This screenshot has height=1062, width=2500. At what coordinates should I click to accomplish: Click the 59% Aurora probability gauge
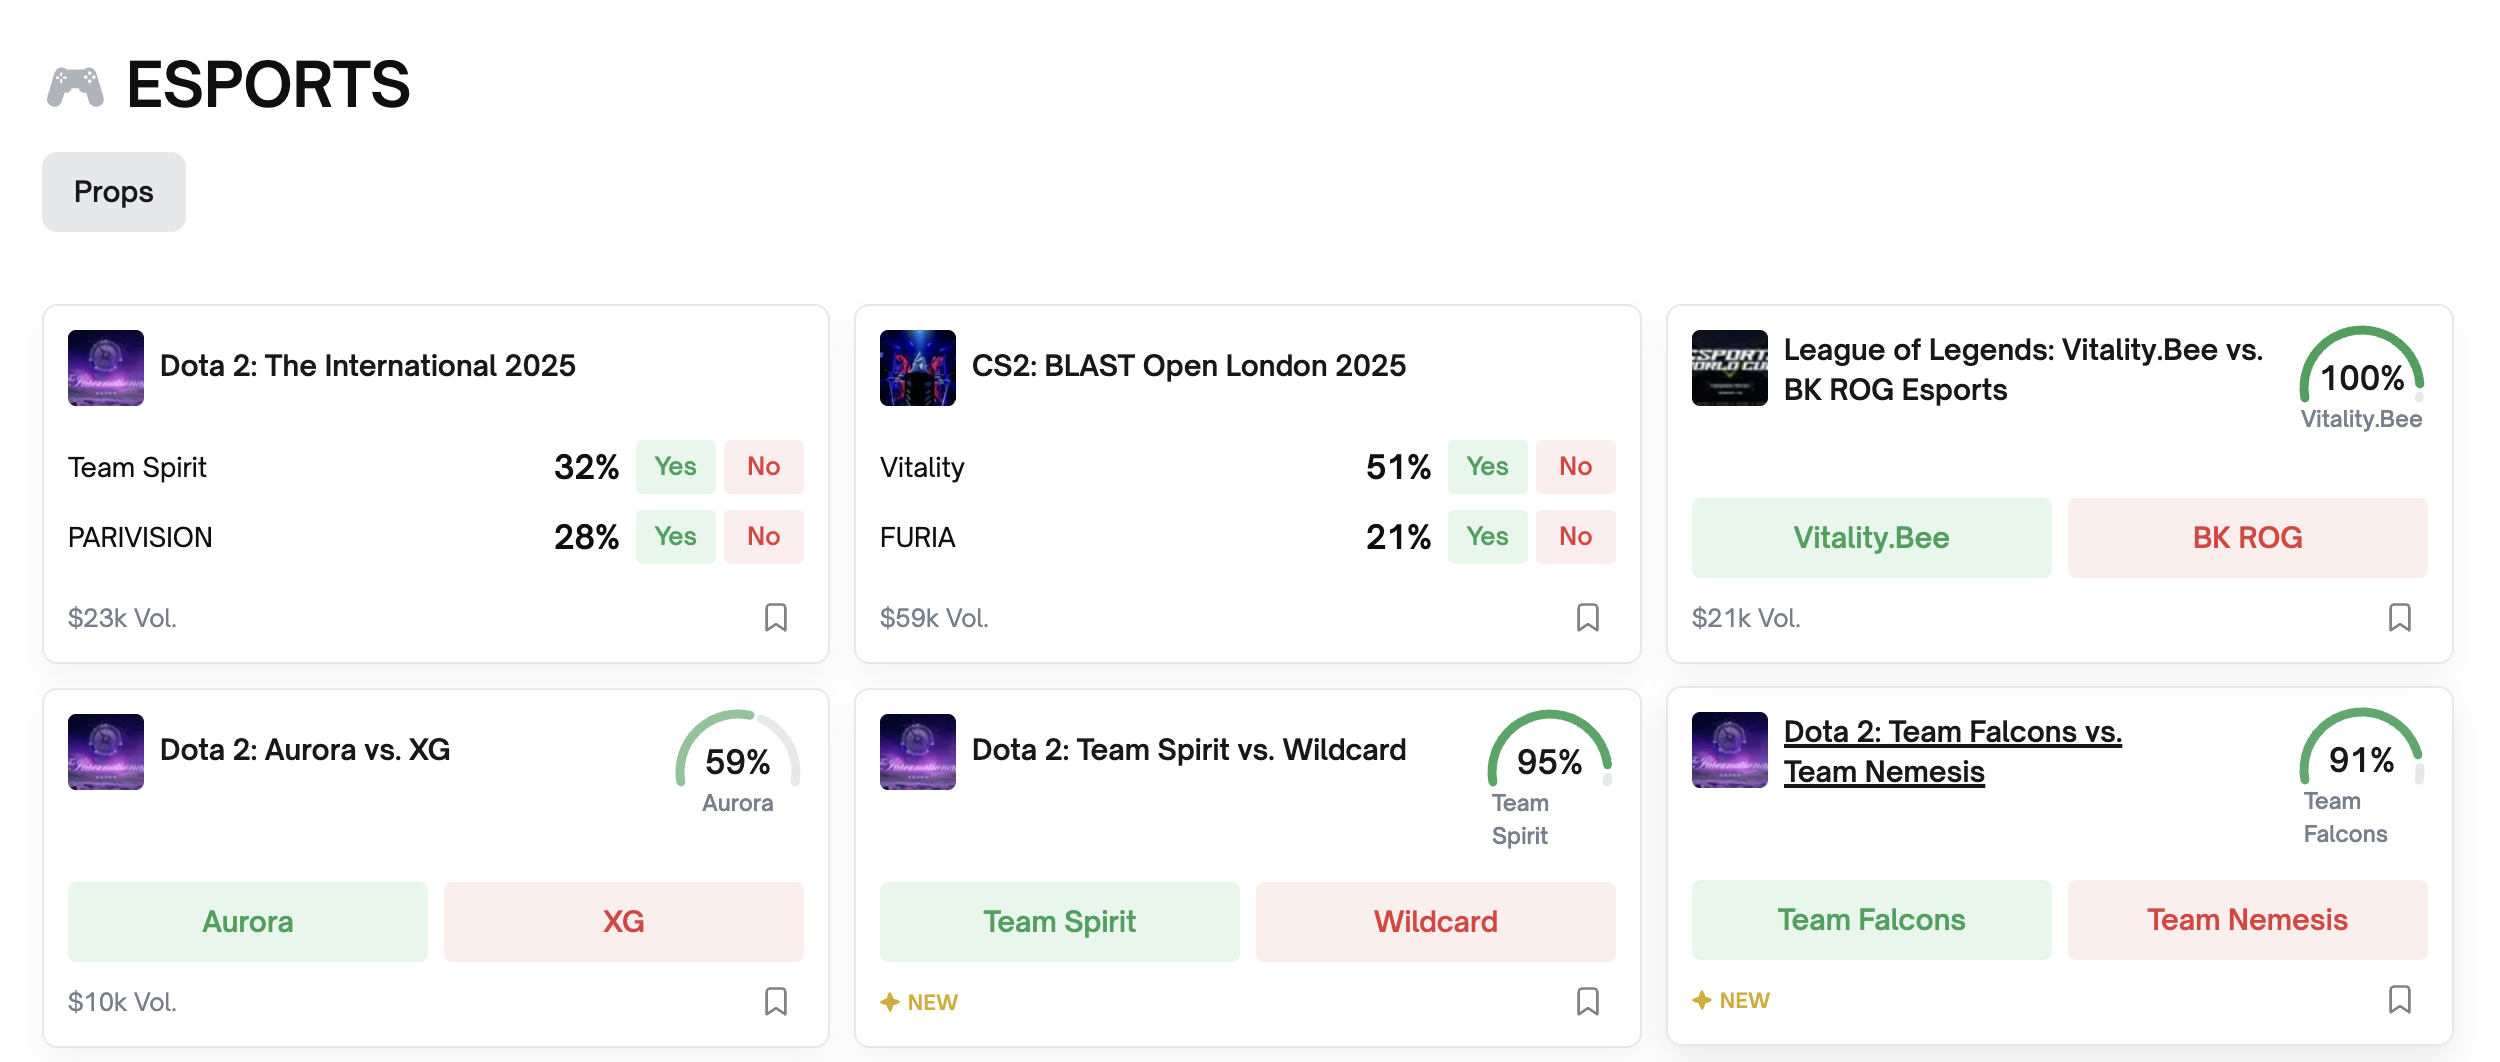(x=738, y=762)
